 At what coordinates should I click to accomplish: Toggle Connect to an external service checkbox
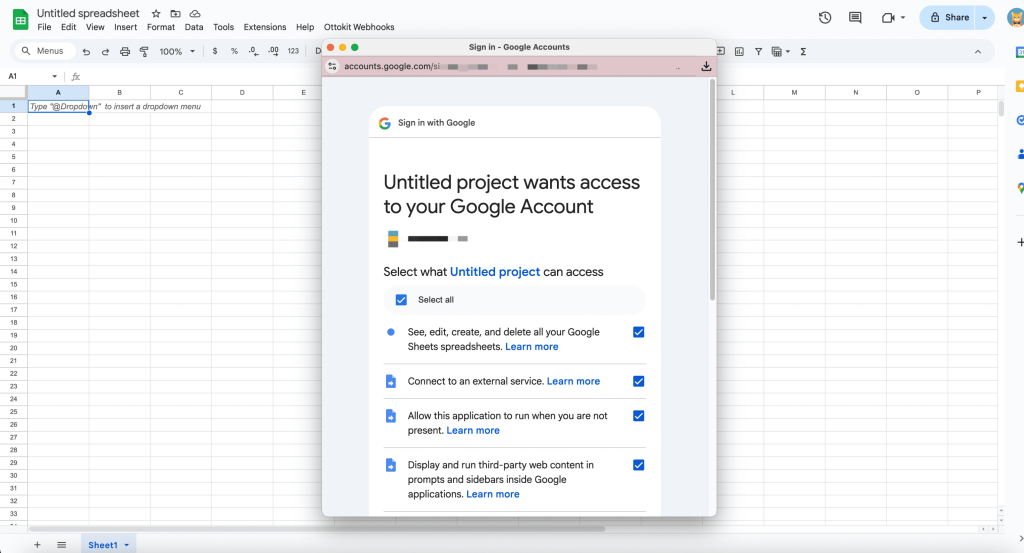tap(639, 381)
